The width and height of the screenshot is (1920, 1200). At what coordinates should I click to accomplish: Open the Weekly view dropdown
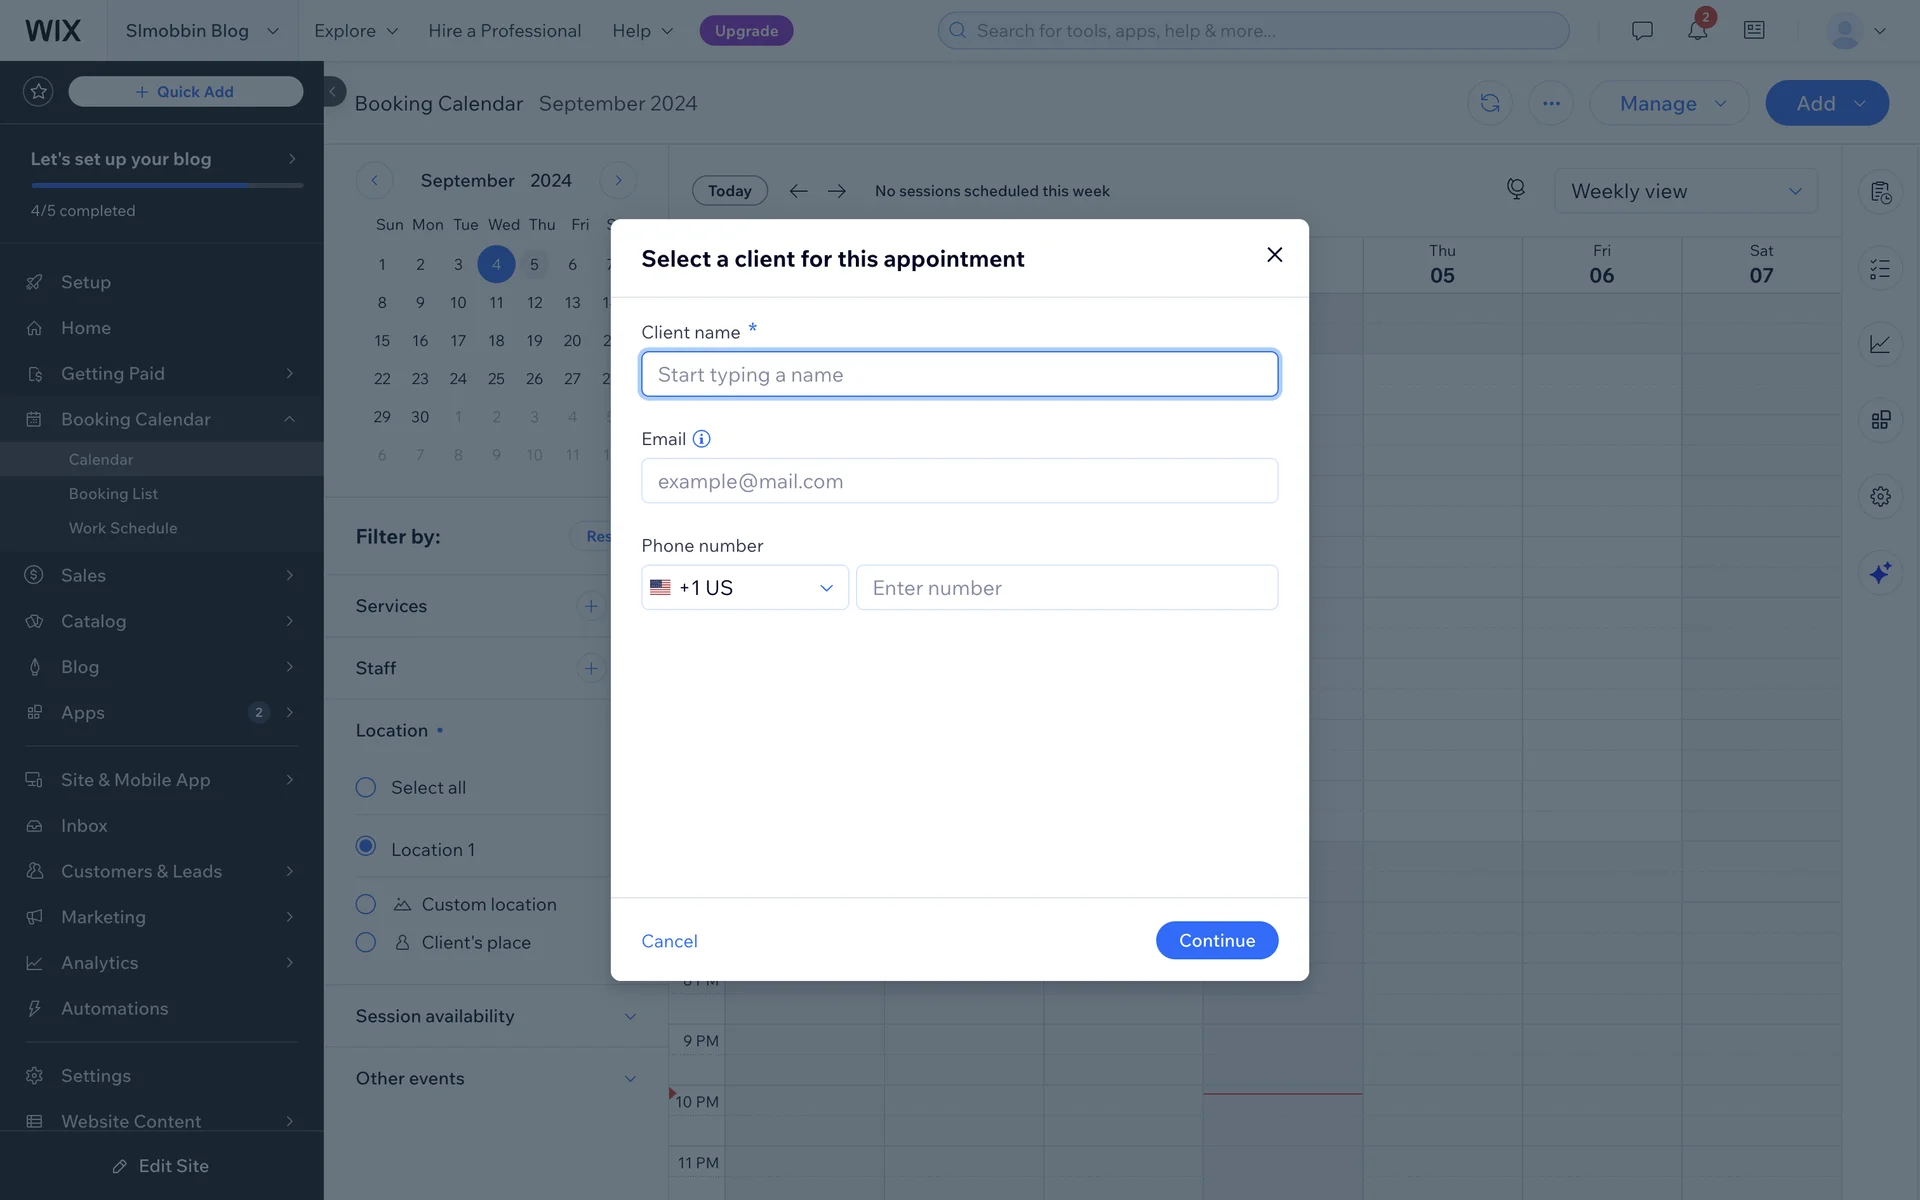point(1685,191)
